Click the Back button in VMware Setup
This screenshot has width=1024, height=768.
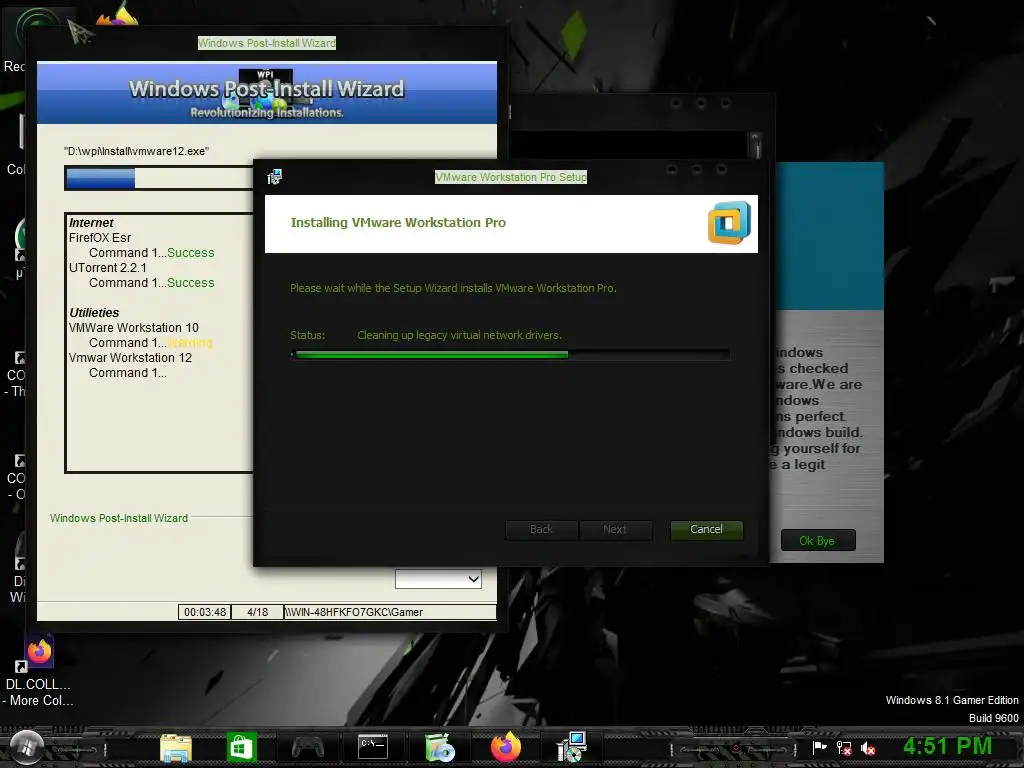[541, 530]
